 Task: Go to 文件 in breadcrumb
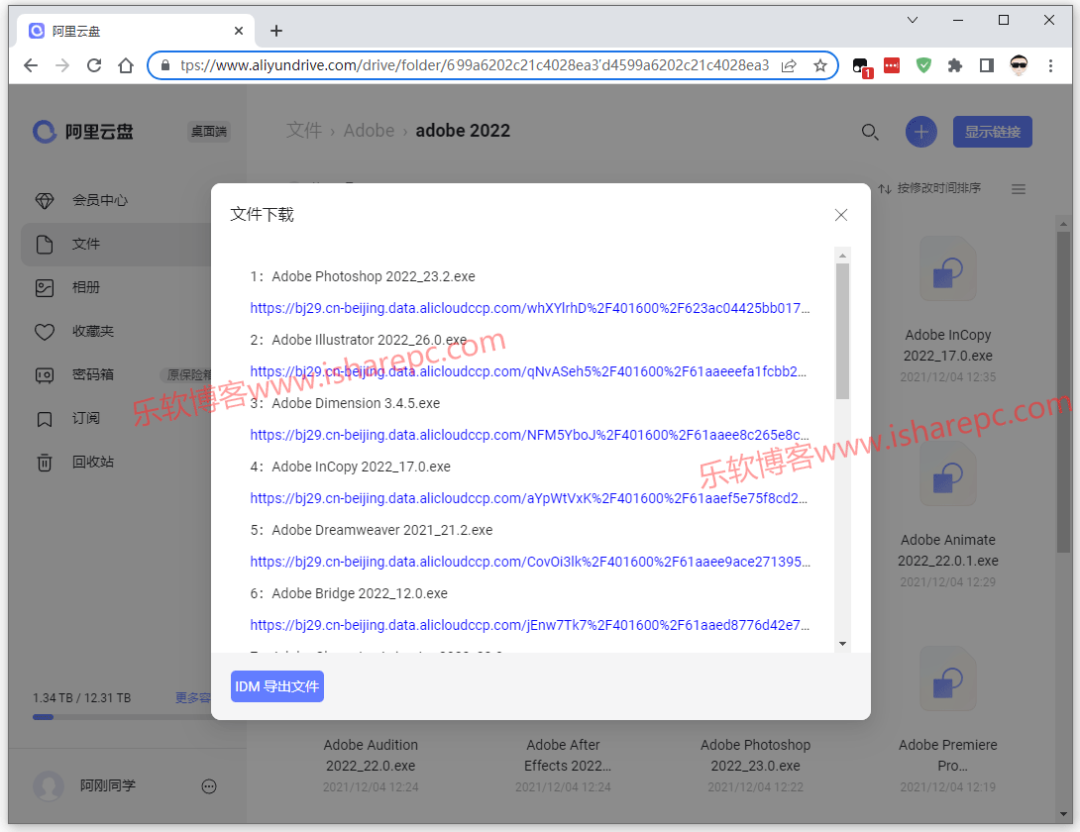[x=304, y=130]
